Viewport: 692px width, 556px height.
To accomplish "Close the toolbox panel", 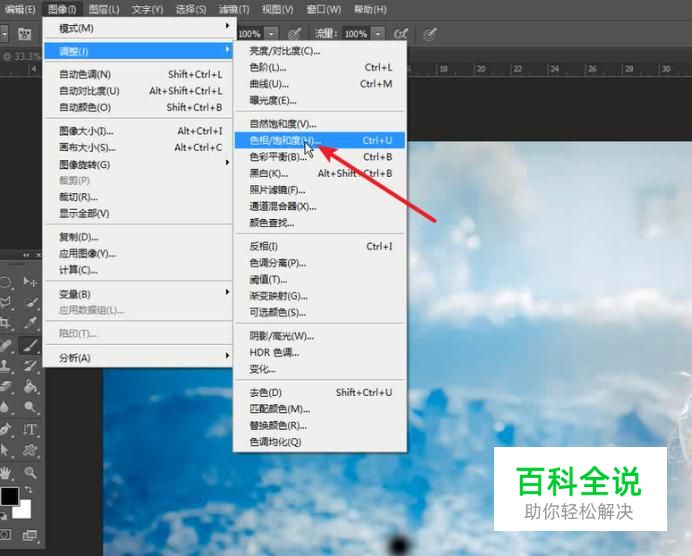I will pyautogui.click(x=39, y=255).
